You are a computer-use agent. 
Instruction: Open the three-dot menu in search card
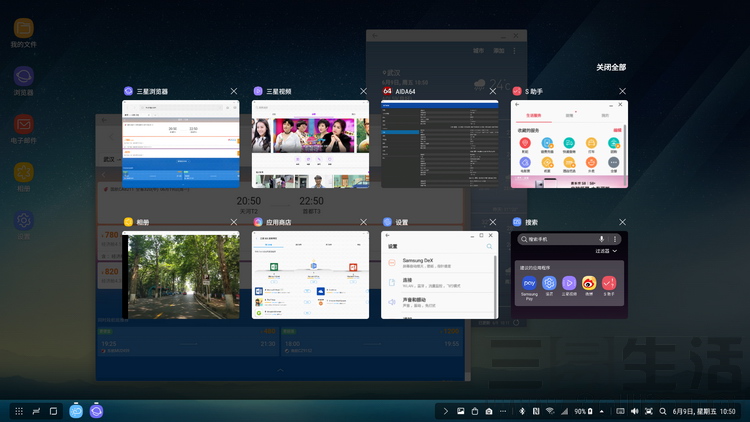pos(615,239)
